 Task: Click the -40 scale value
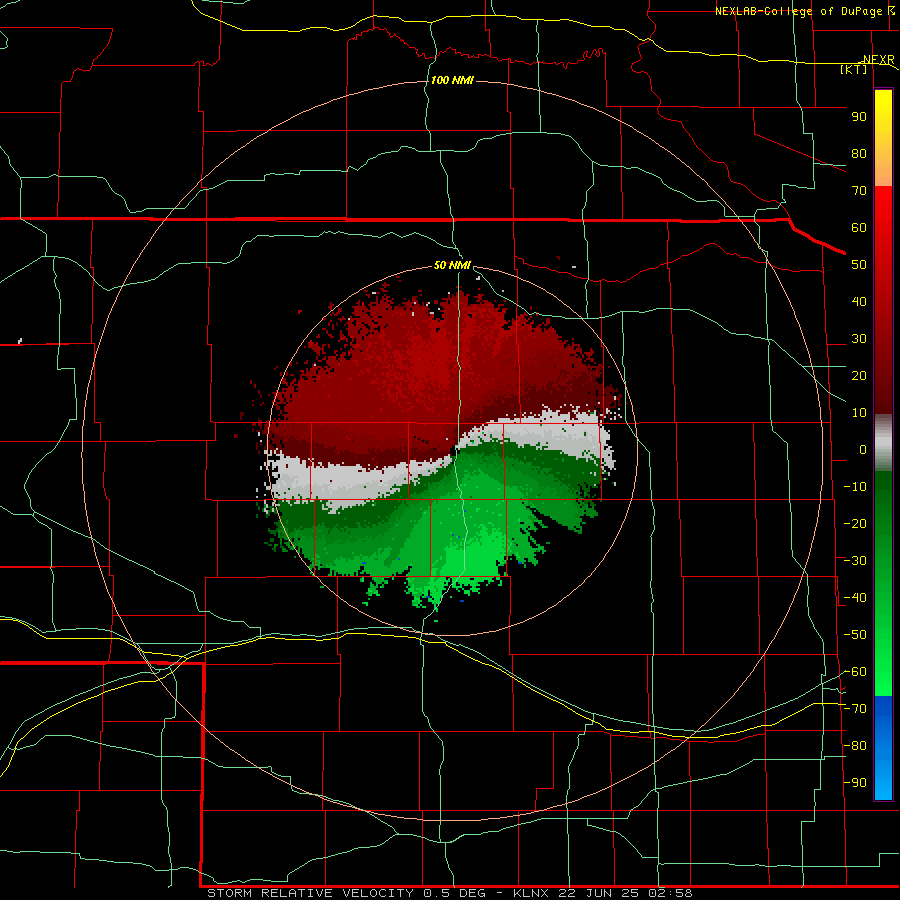855,598
